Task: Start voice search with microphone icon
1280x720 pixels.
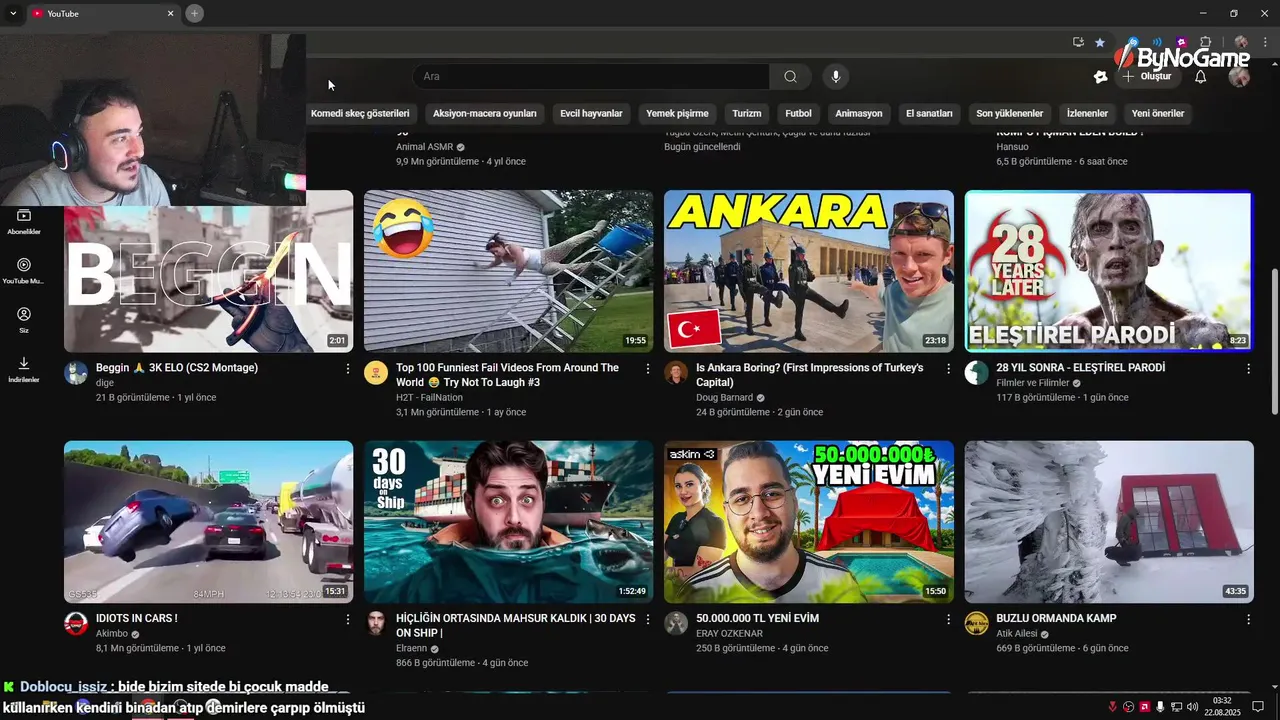Action: (x=836, y=77)
